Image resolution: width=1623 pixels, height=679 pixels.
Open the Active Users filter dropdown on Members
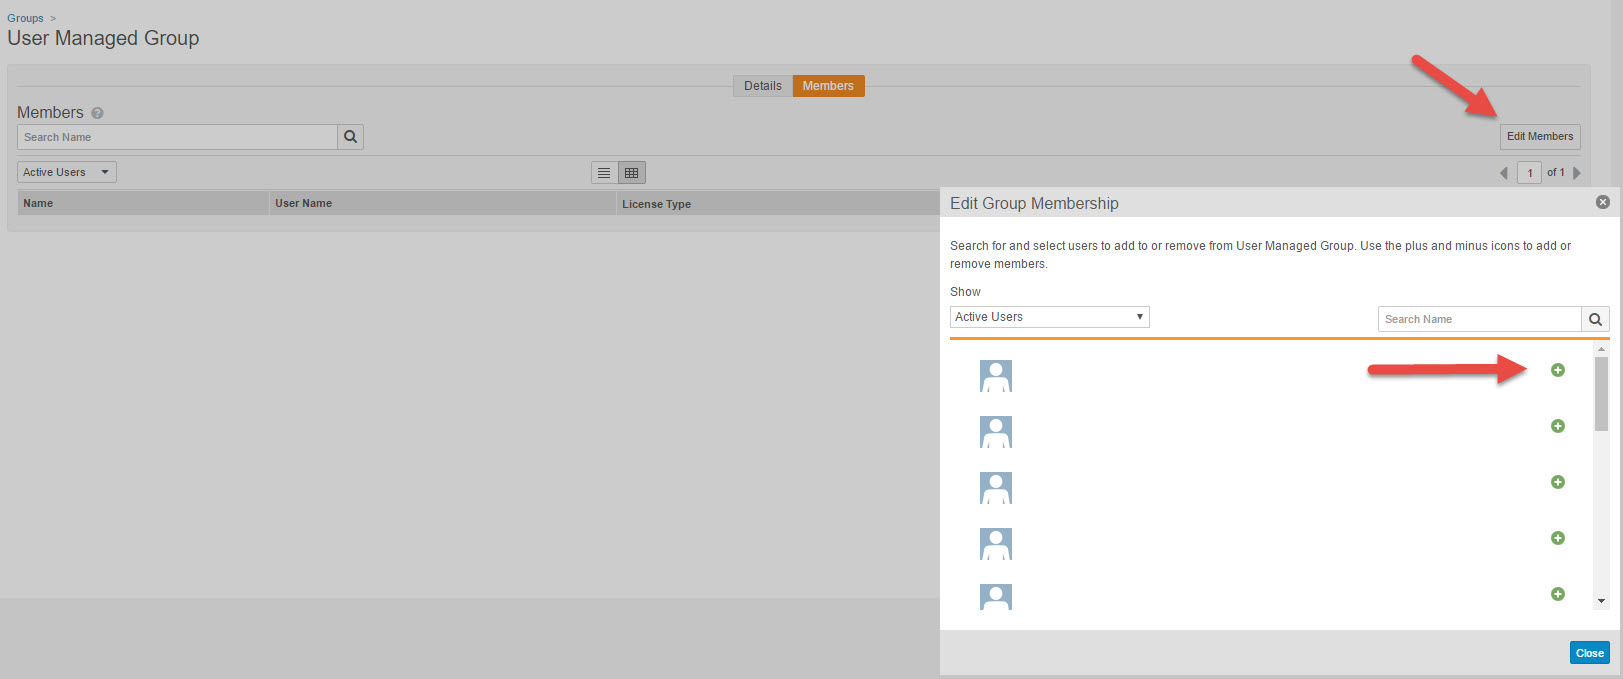click(67, 172)
